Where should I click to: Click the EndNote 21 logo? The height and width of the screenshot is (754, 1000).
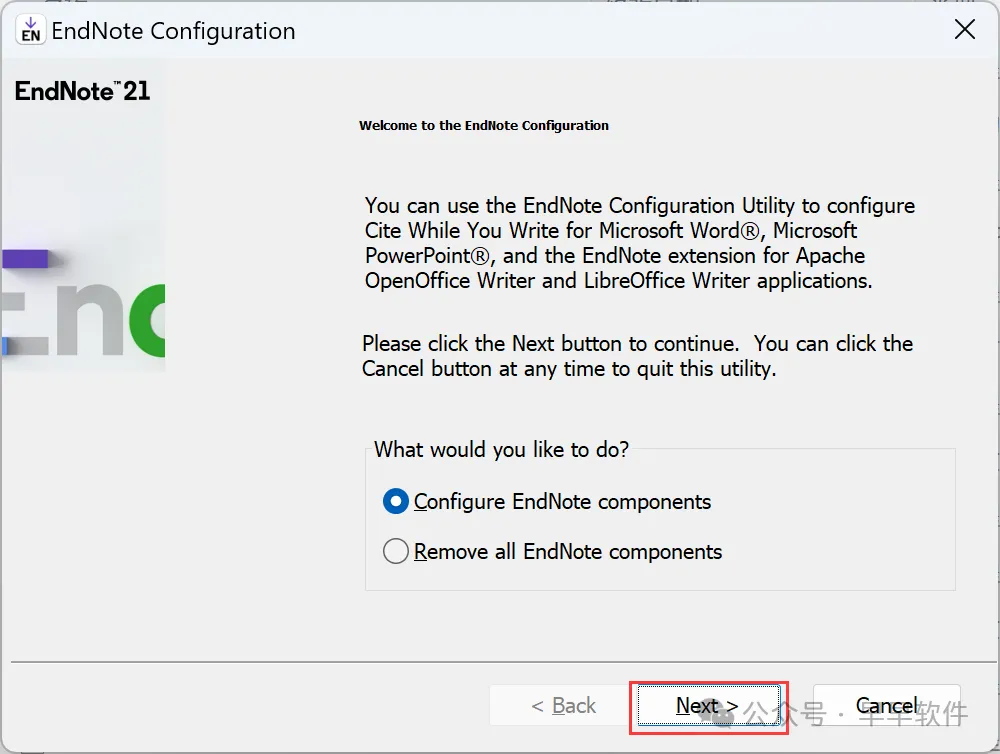(x=83, y=91)
